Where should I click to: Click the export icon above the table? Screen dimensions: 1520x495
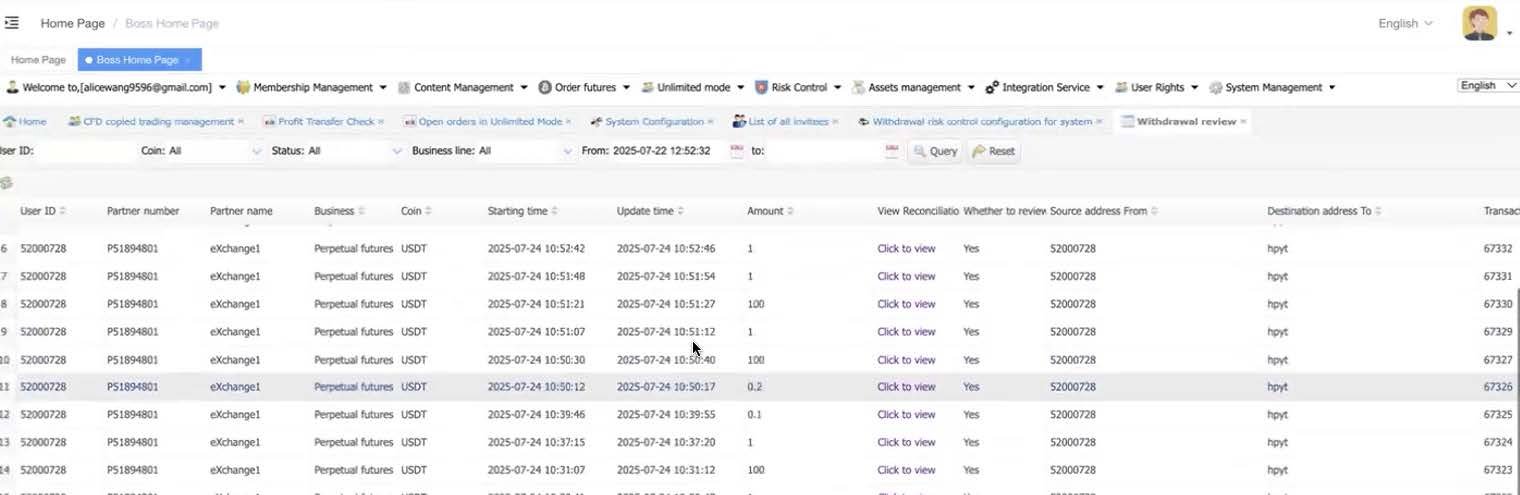(6, 183)
